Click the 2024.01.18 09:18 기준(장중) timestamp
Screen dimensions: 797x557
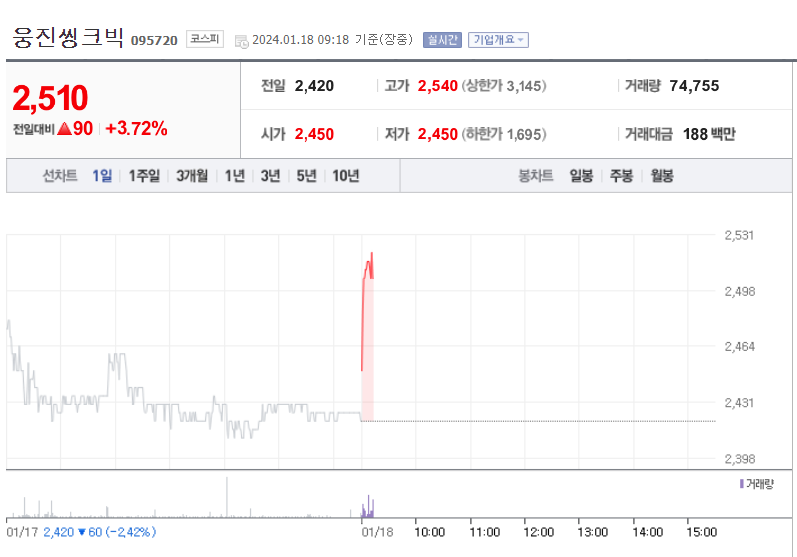pos(332,40)
